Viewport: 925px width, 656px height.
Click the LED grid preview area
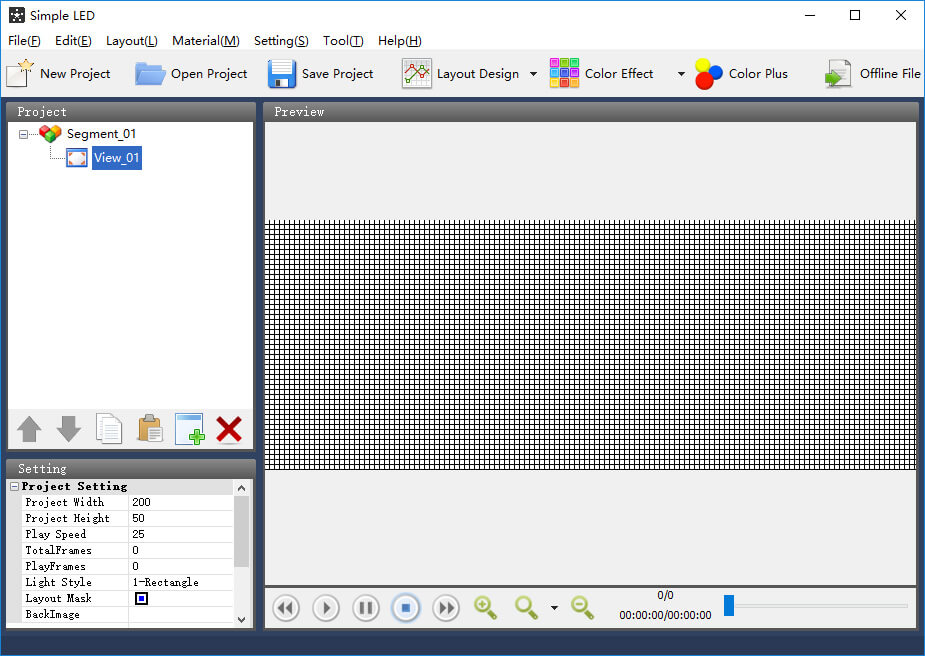(590, 345)
